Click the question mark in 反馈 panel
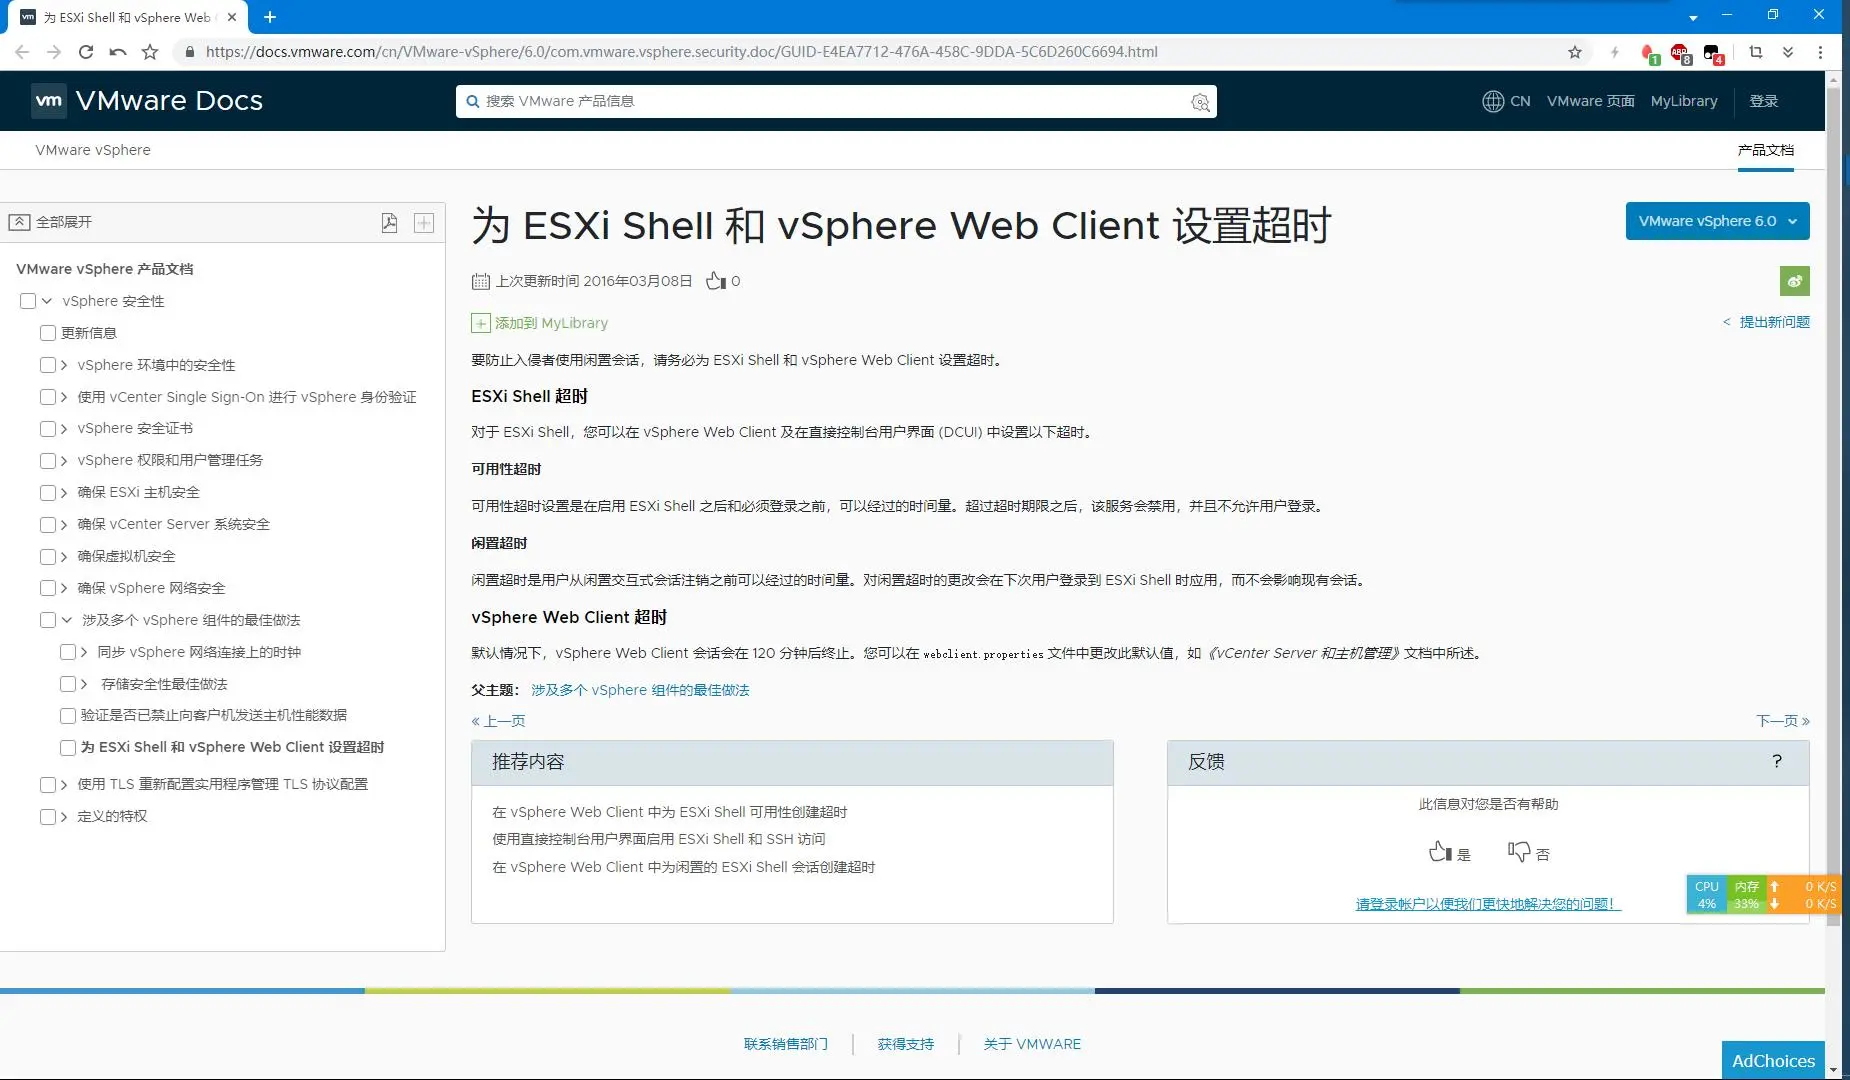Screen dimensions: 1850x1080 point(1777,762)
